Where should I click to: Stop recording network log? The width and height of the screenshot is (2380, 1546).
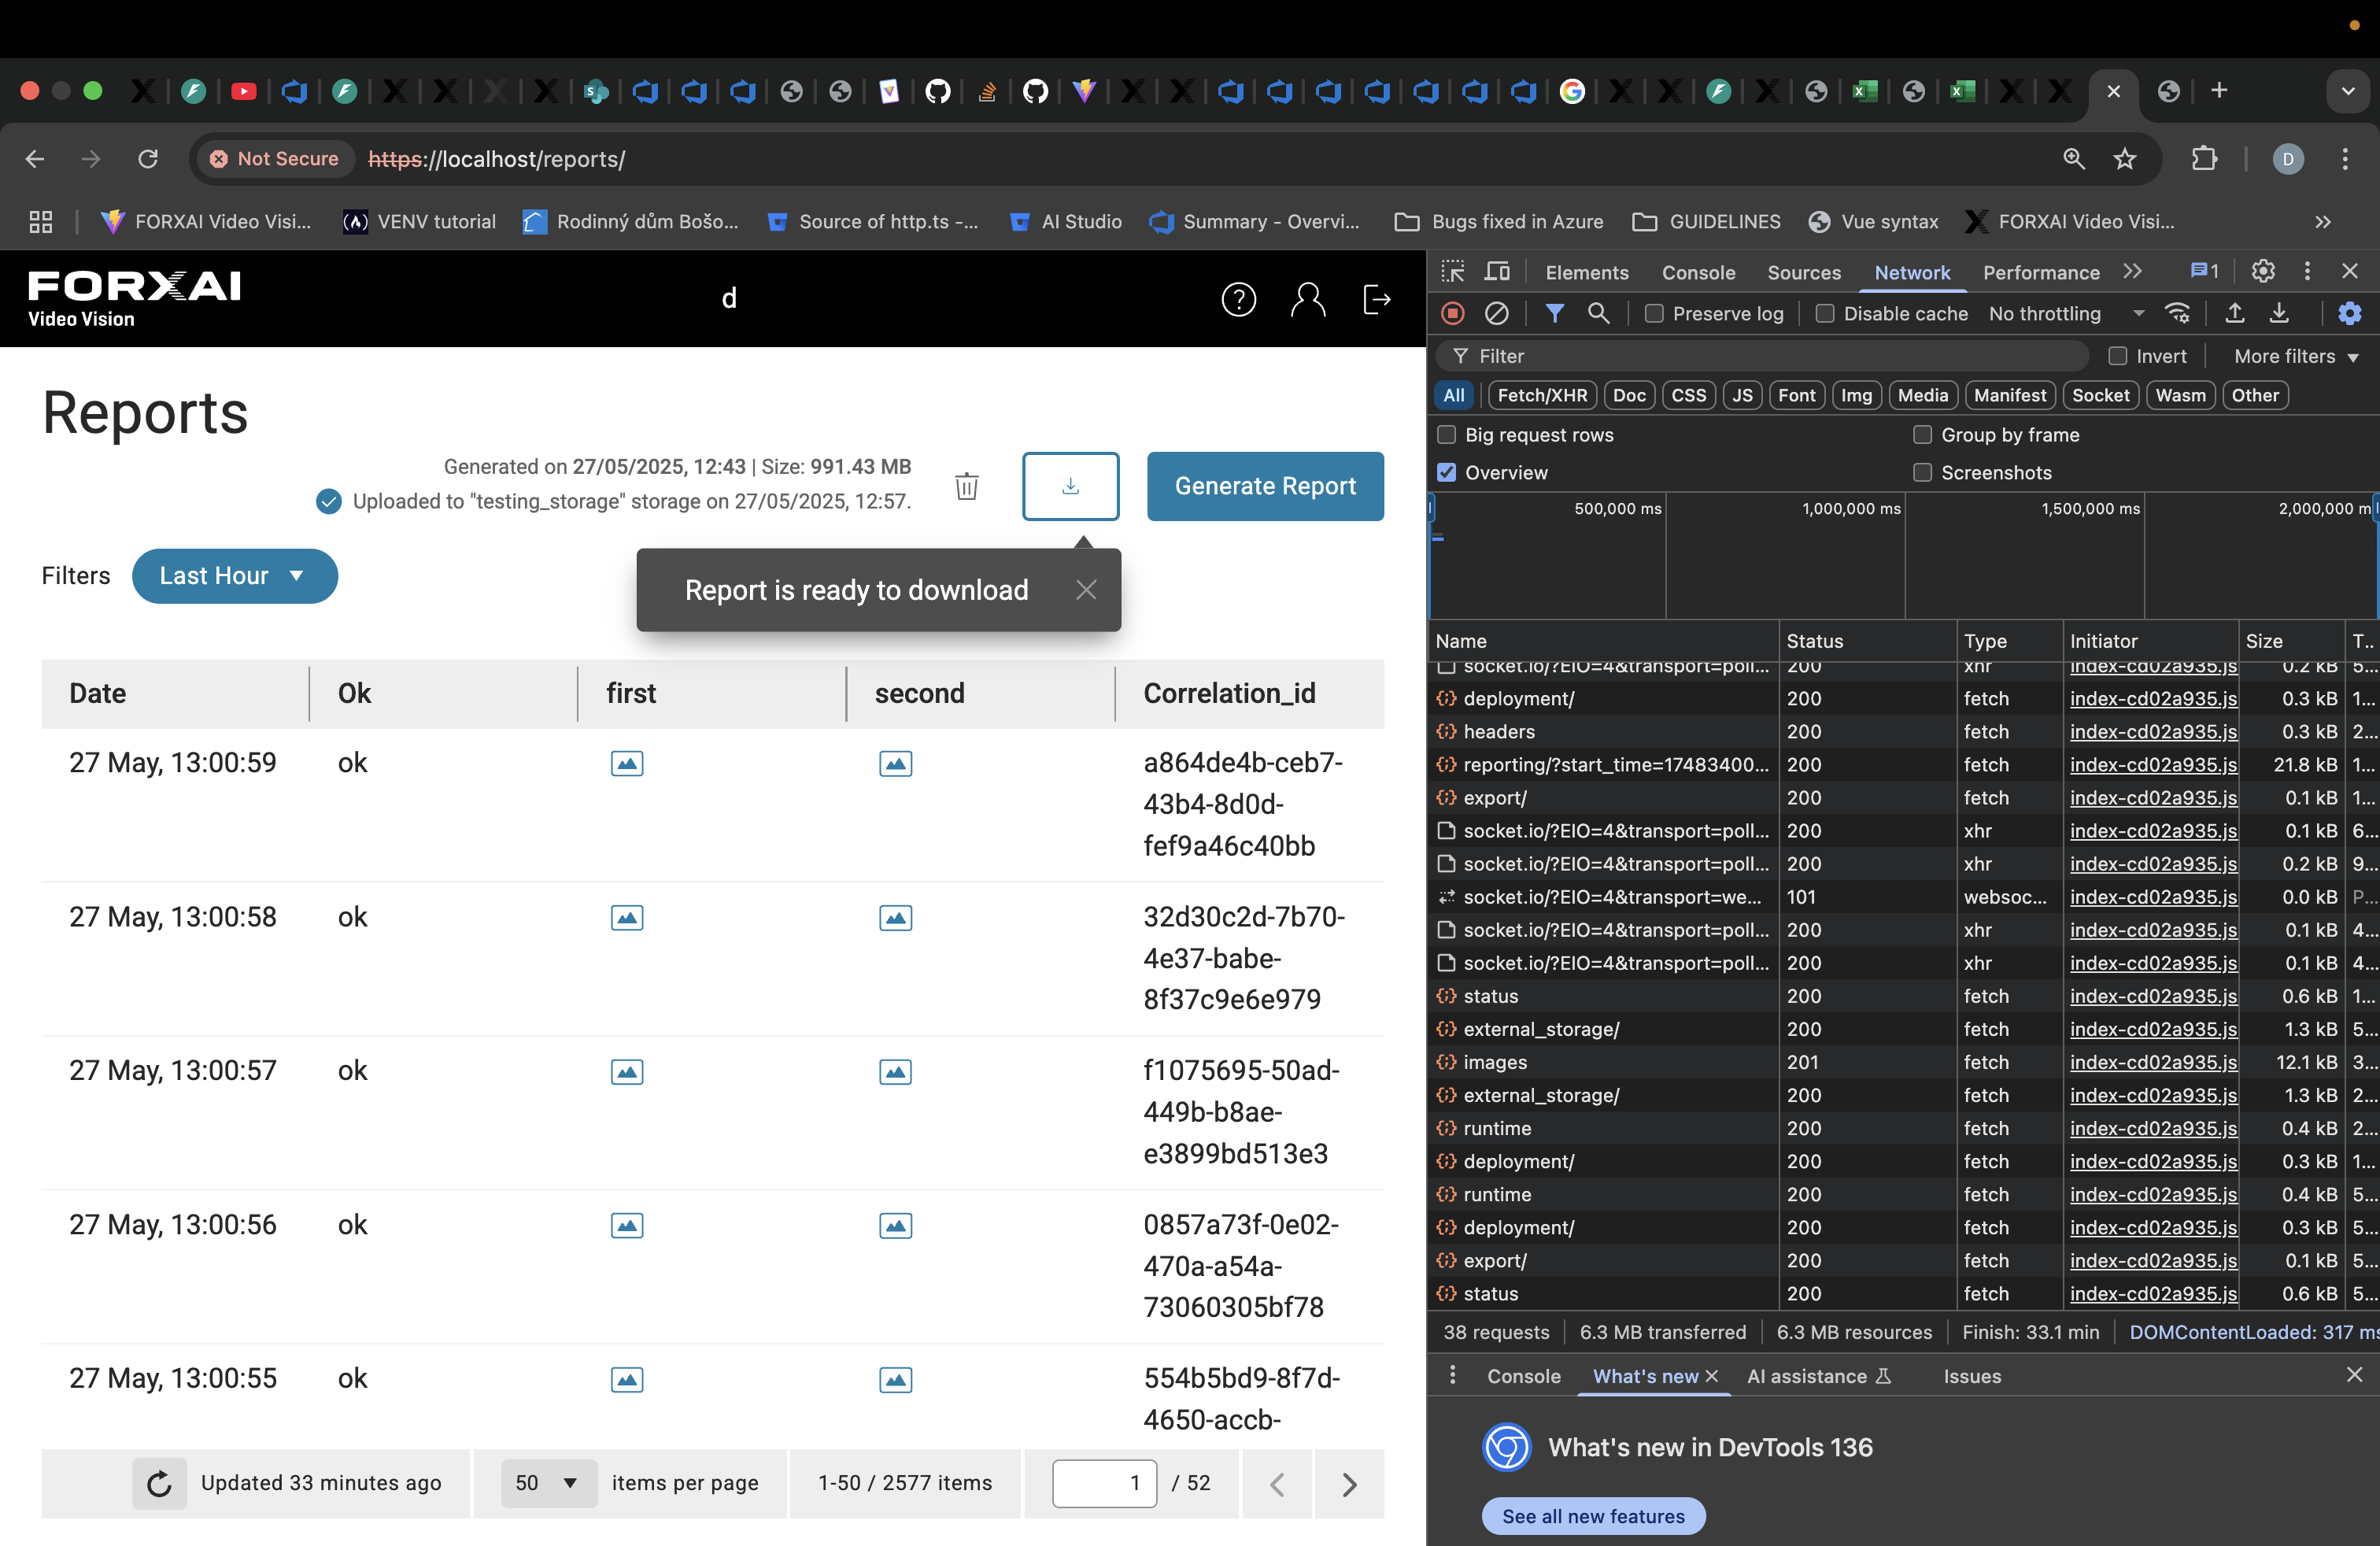coord(1453,314)
